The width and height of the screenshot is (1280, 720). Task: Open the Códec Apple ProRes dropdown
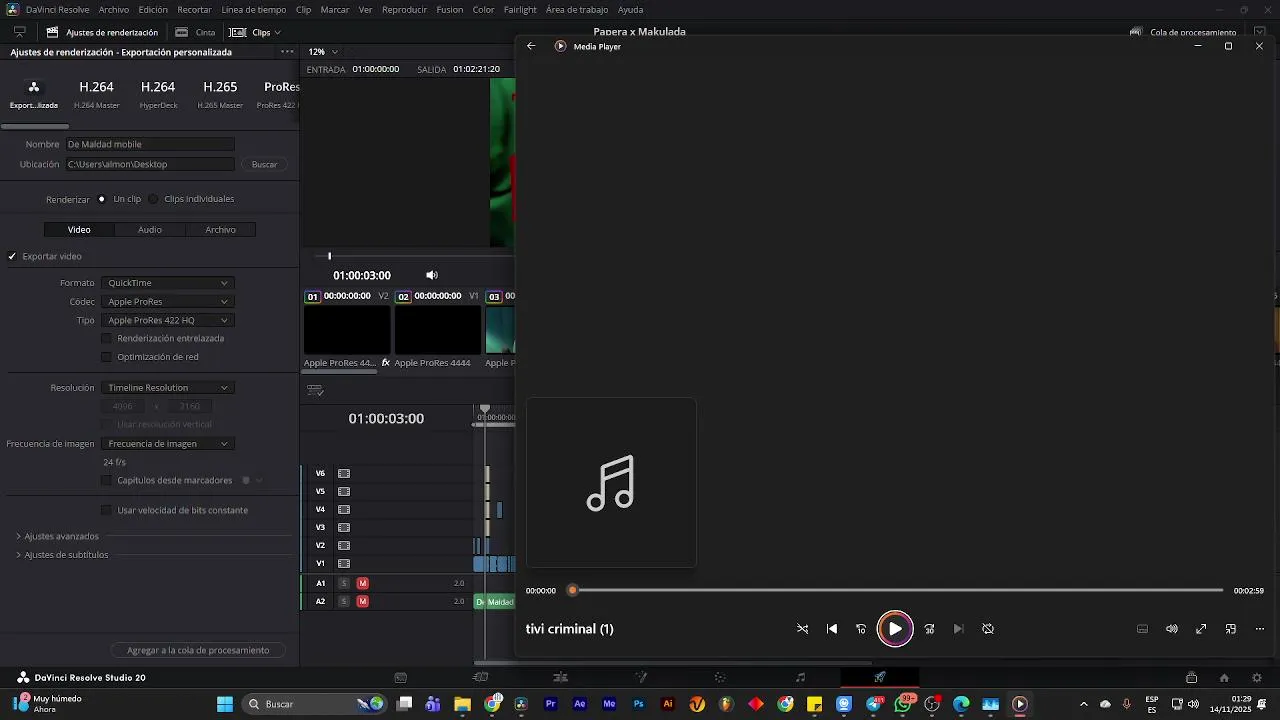coord(167,301)
